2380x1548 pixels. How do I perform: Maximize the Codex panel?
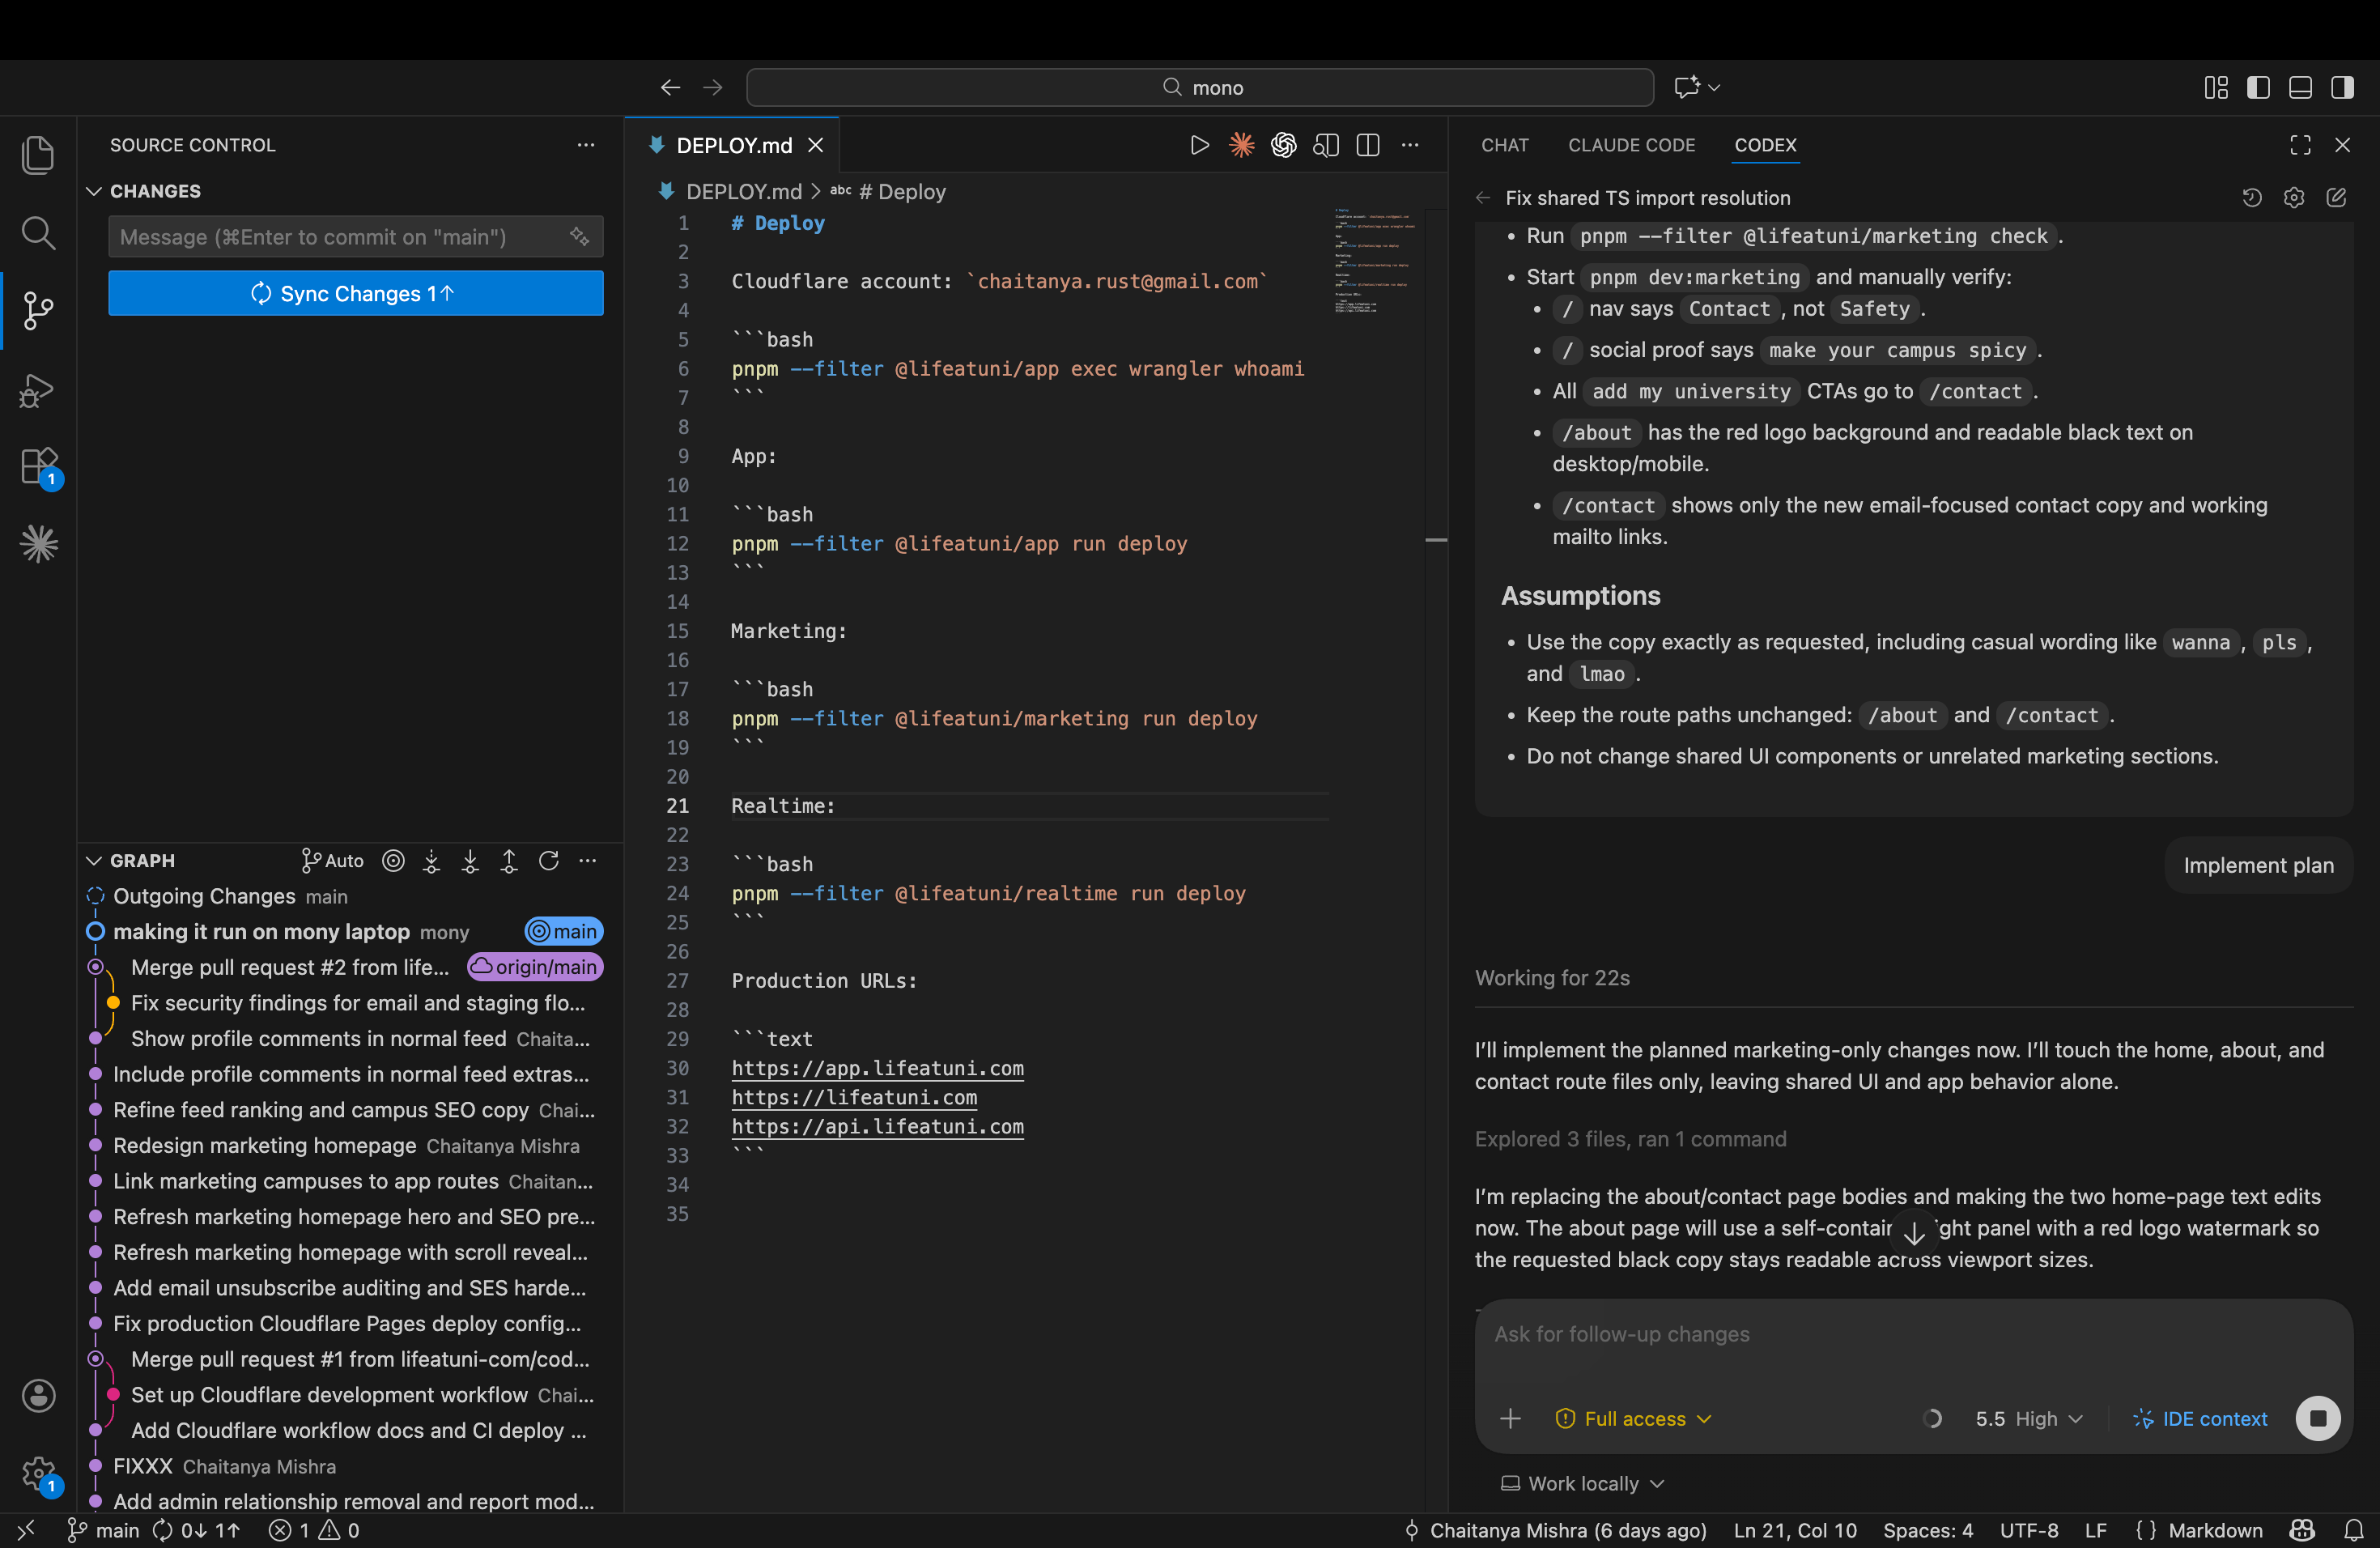pyautogui.click(x=2300, y=145)
